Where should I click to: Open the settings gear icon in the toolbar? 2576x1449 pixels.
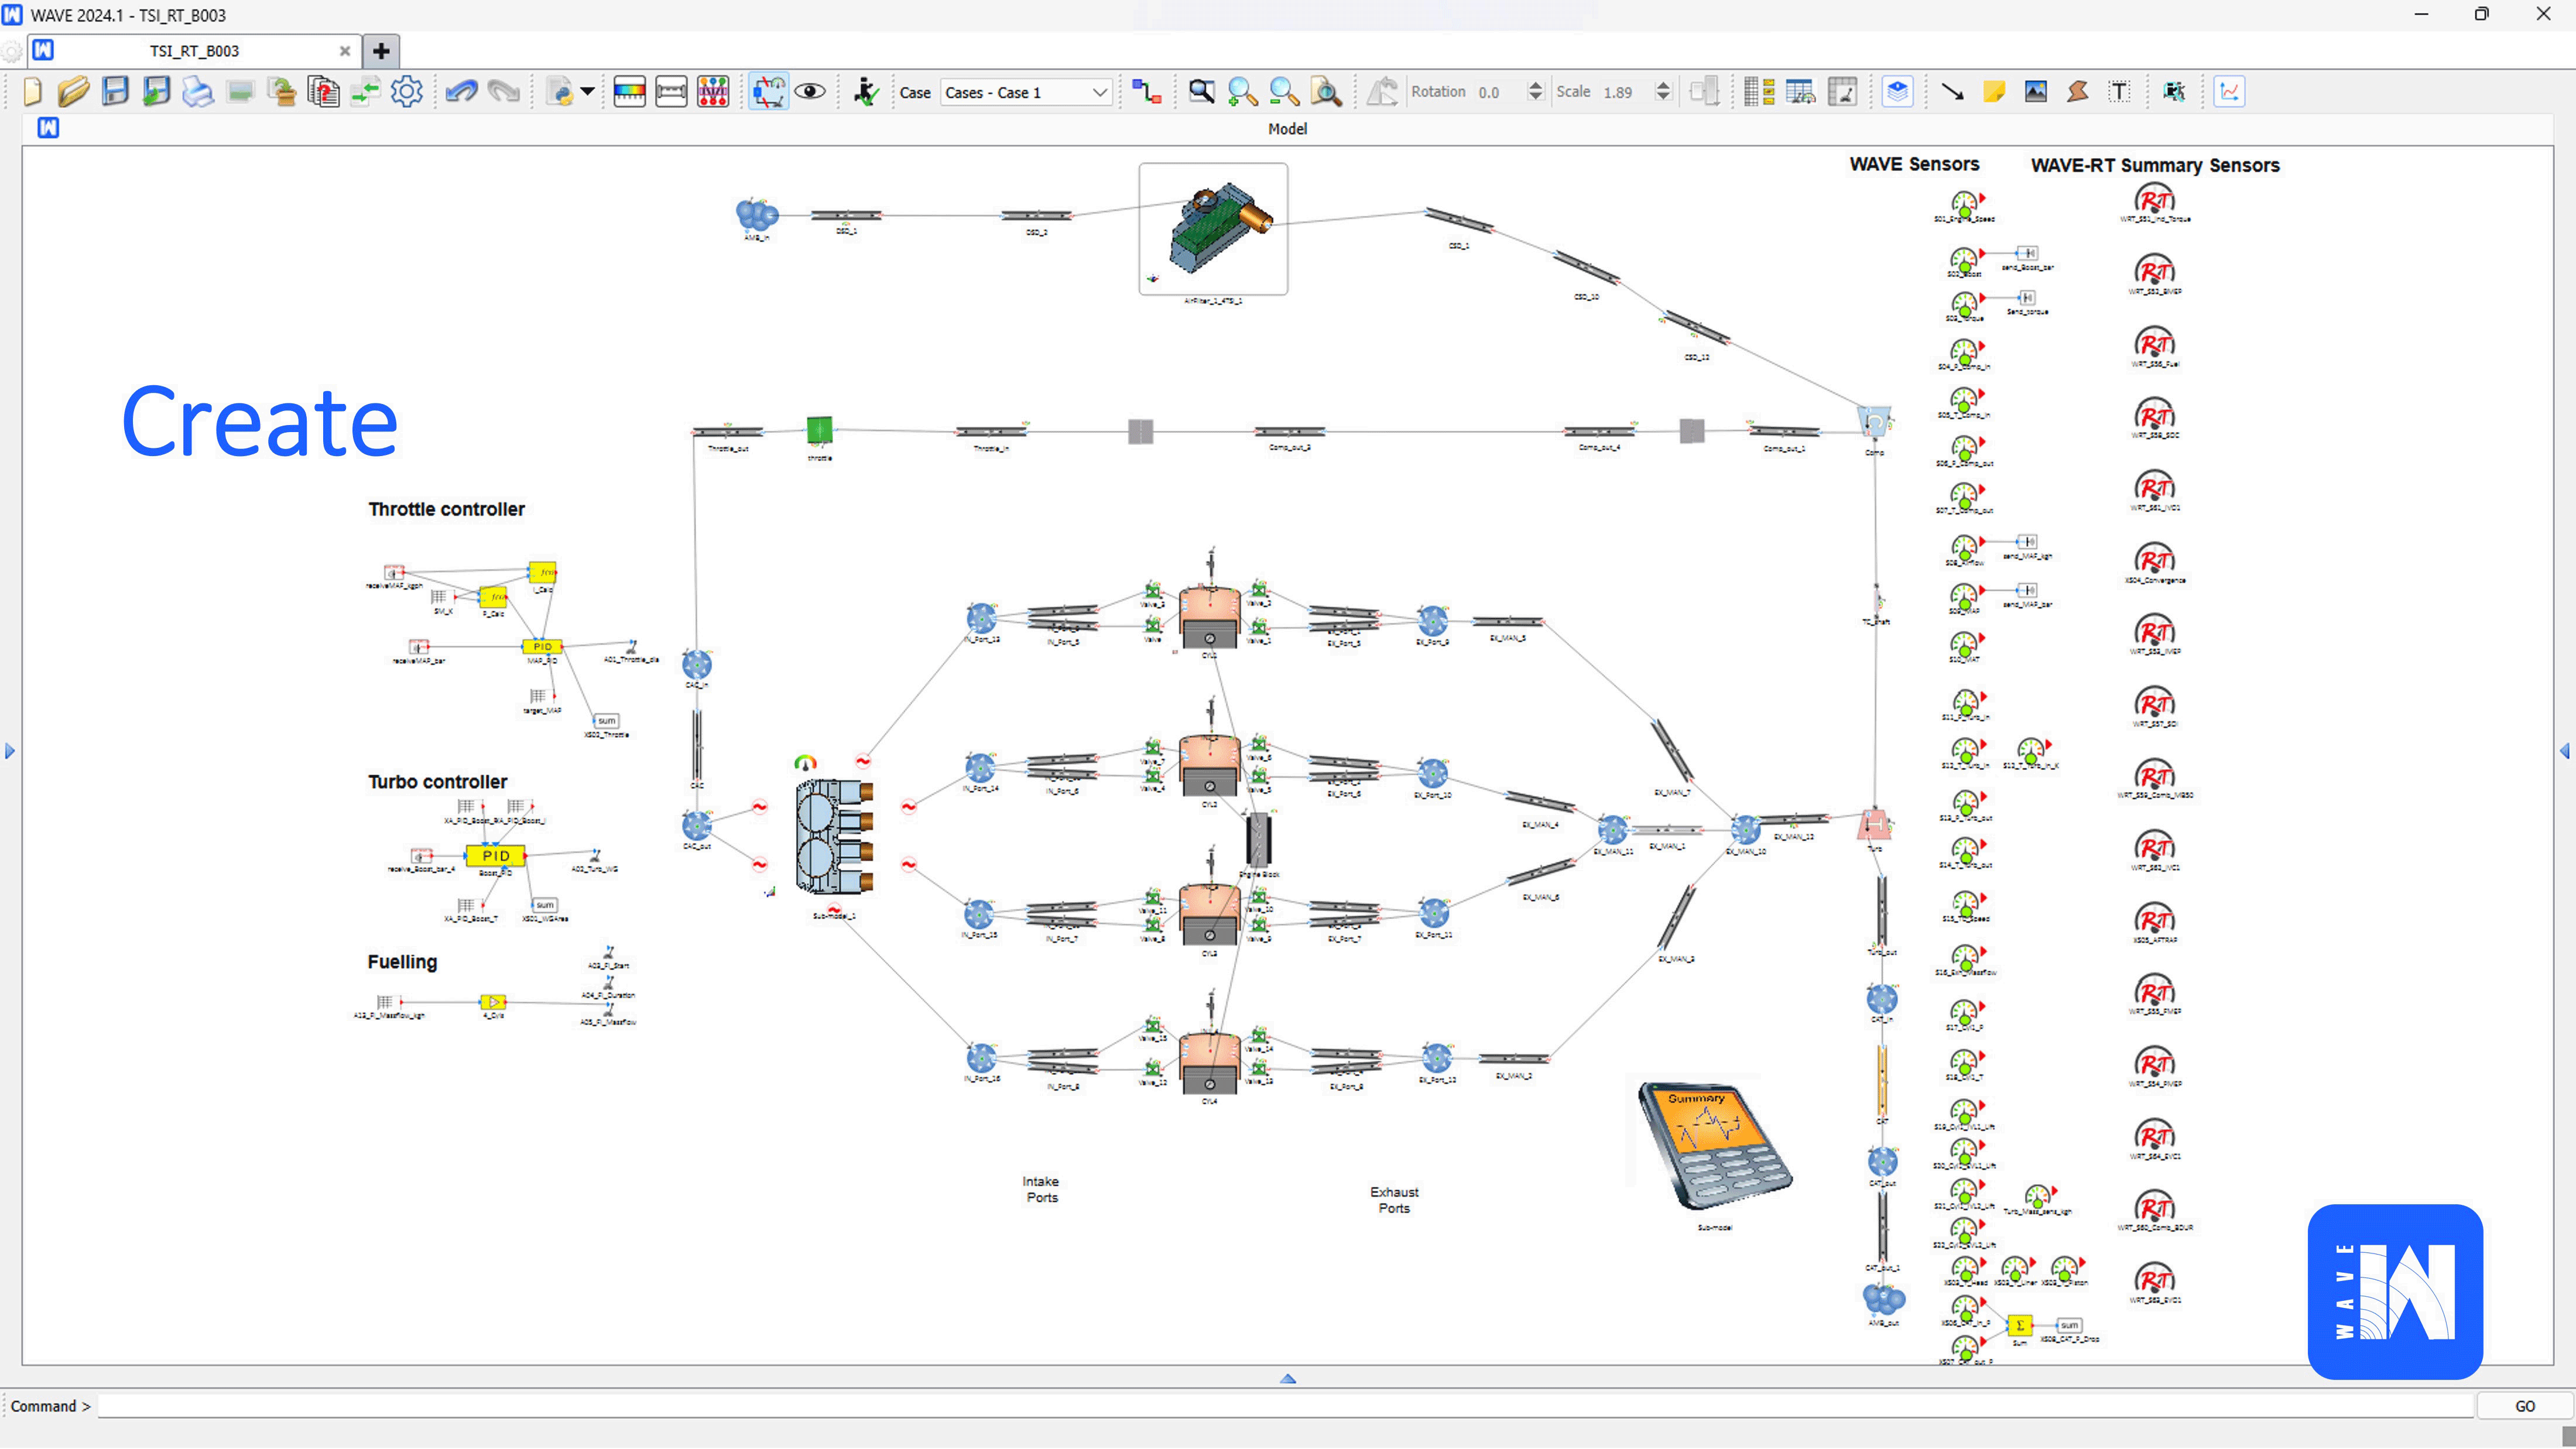[x=406, y=92]
